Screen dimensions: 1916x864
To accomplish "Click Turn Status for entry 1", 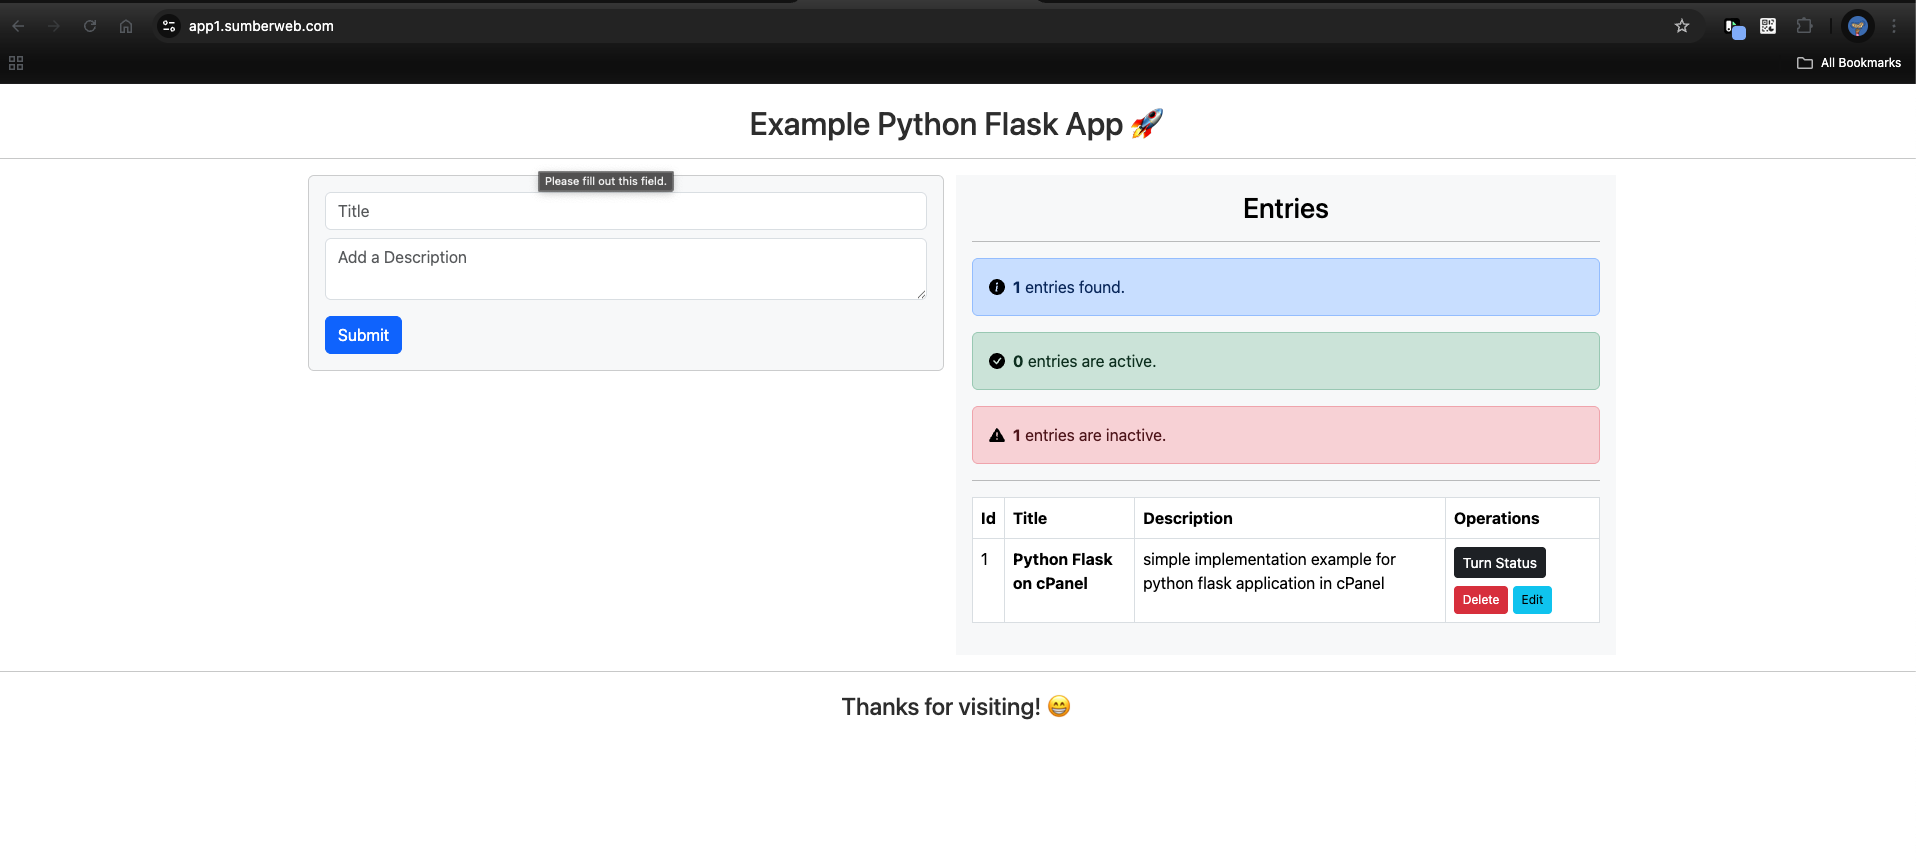I will tap(1499, 563).
